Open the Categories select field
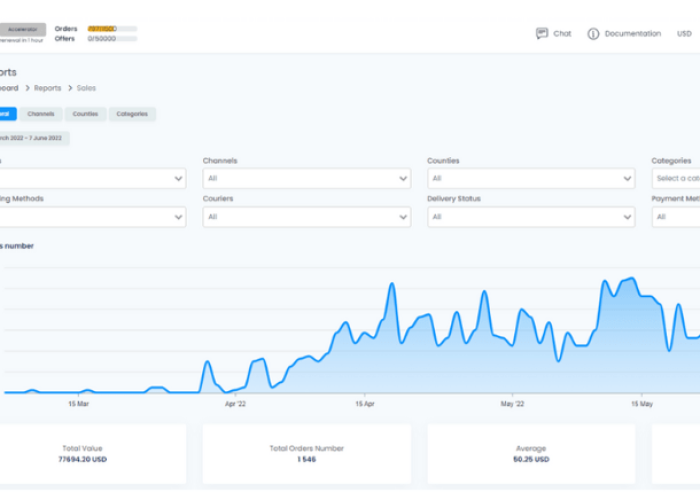Screen dimensions: 700x500 (x=676, y=179)
